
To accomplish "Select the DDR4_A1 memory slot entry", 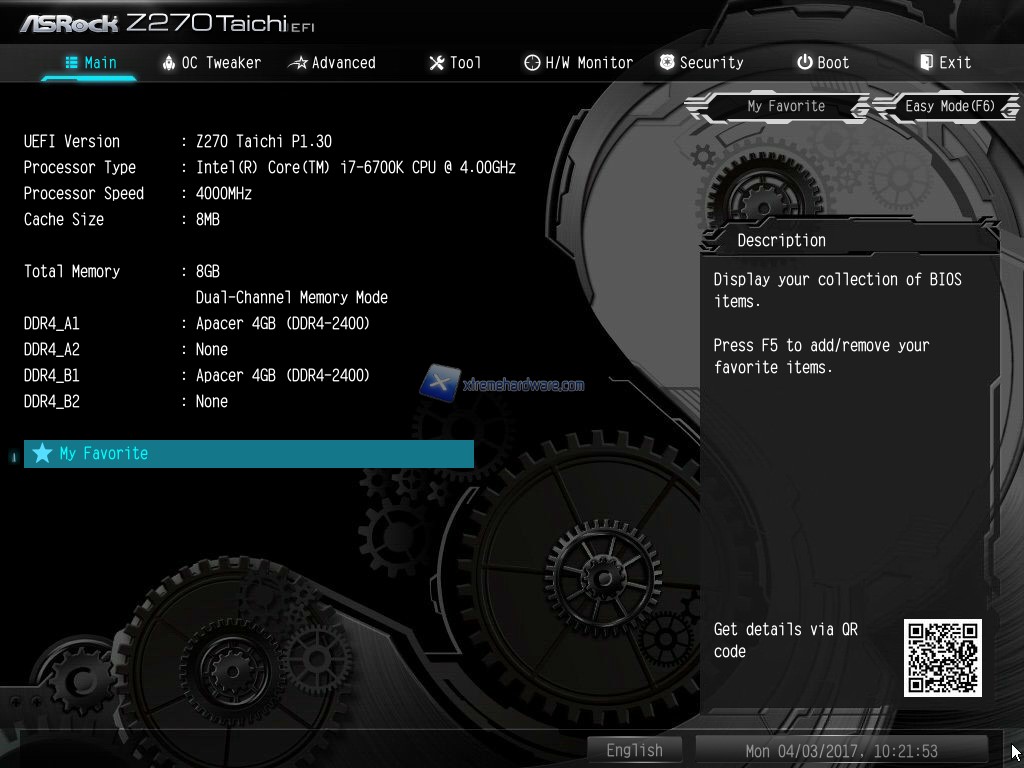I will coord(197,324).
